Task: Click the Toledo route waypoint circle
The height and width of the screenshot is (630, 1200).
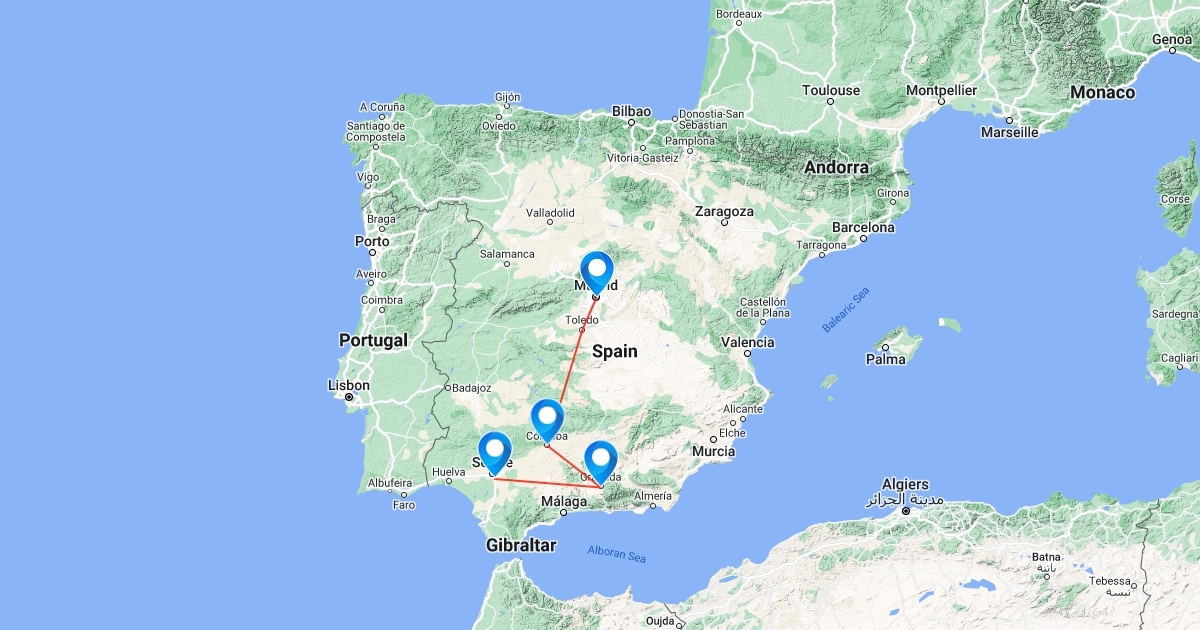Action: (582, 330)
